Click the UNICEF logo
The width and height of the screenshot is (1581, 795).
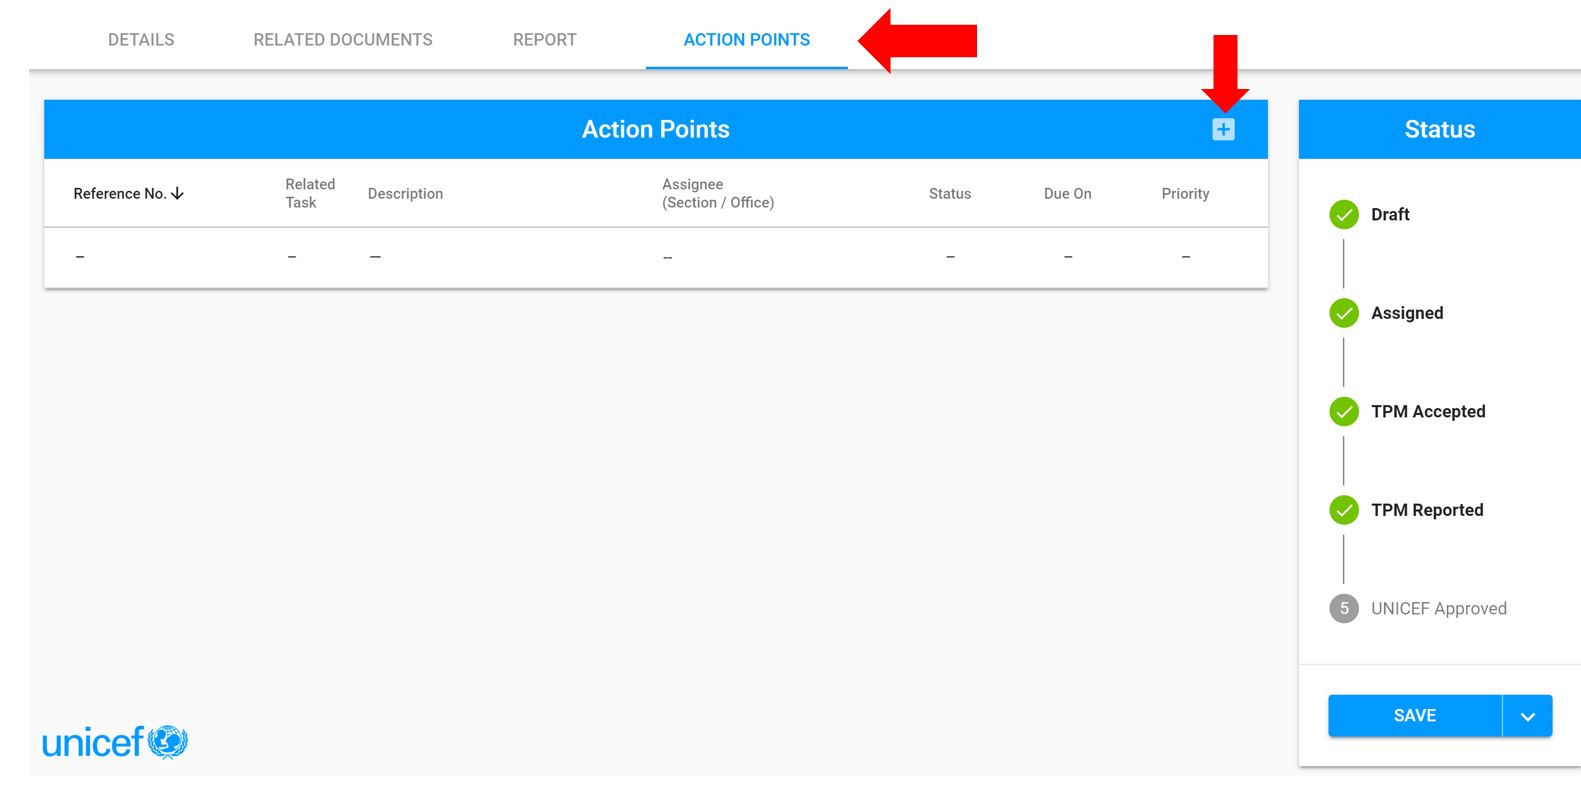(x=115, y=742)
